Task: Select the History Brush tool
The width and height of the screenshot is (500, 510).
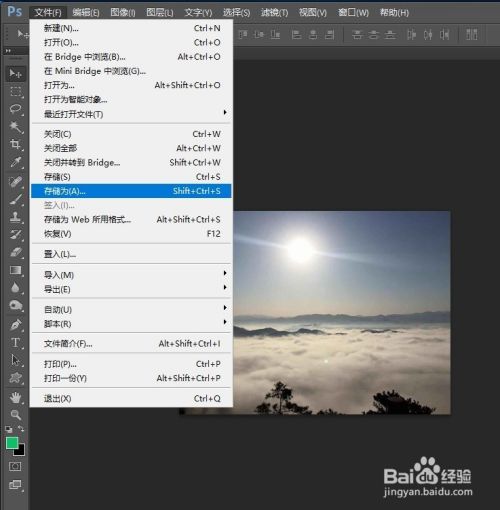Action: pyautogui.click(x=15, y=235)
